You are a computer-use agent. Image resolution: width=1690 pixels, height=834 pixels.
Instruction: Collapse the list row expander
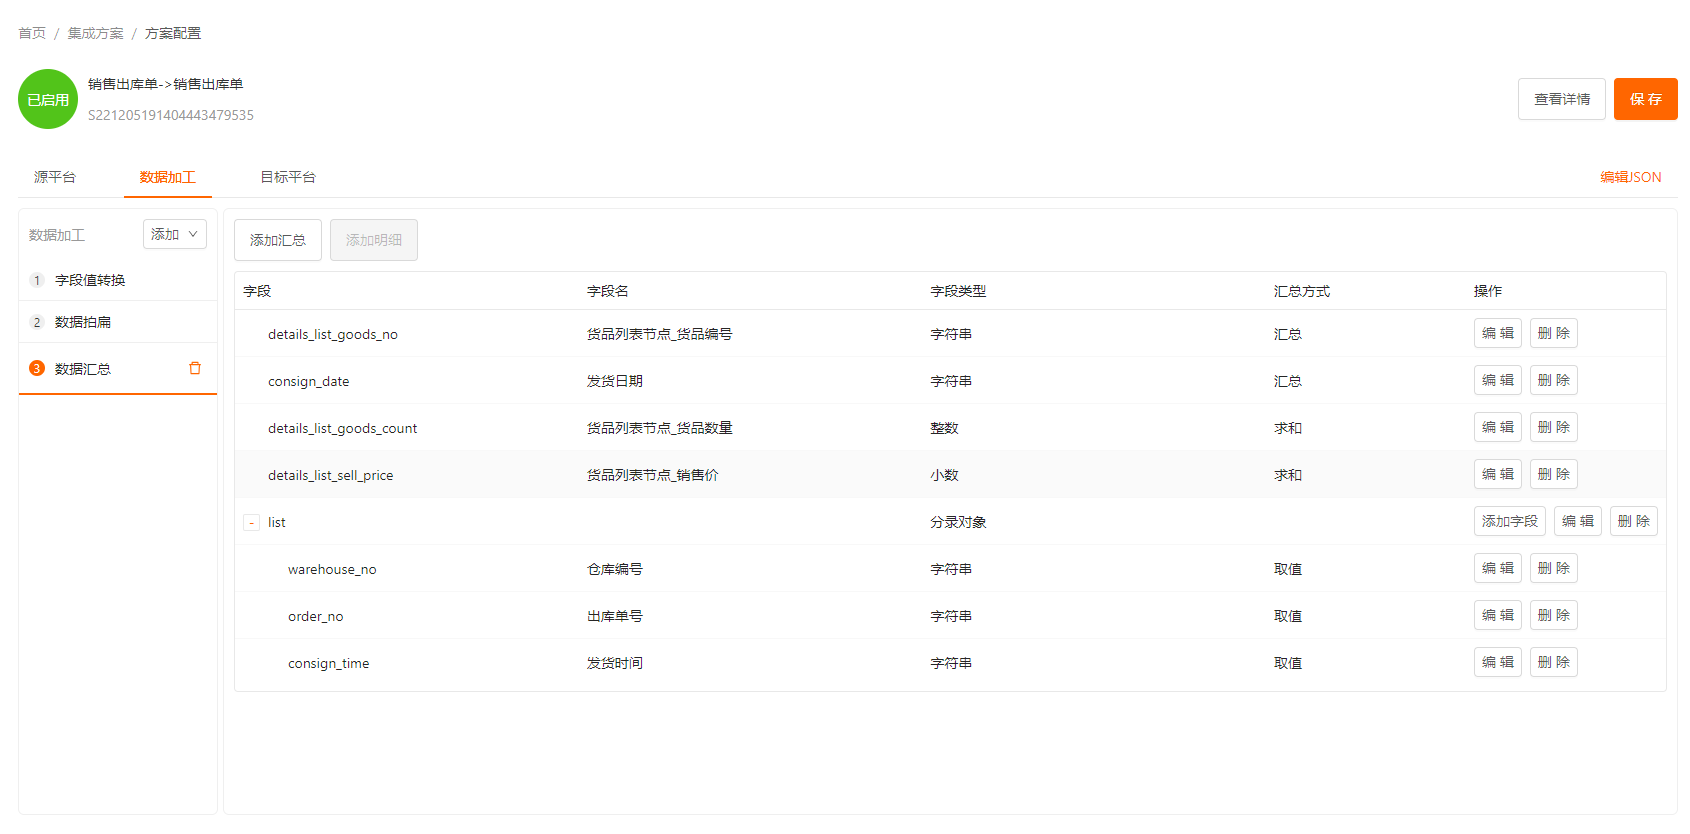[252, 523]
